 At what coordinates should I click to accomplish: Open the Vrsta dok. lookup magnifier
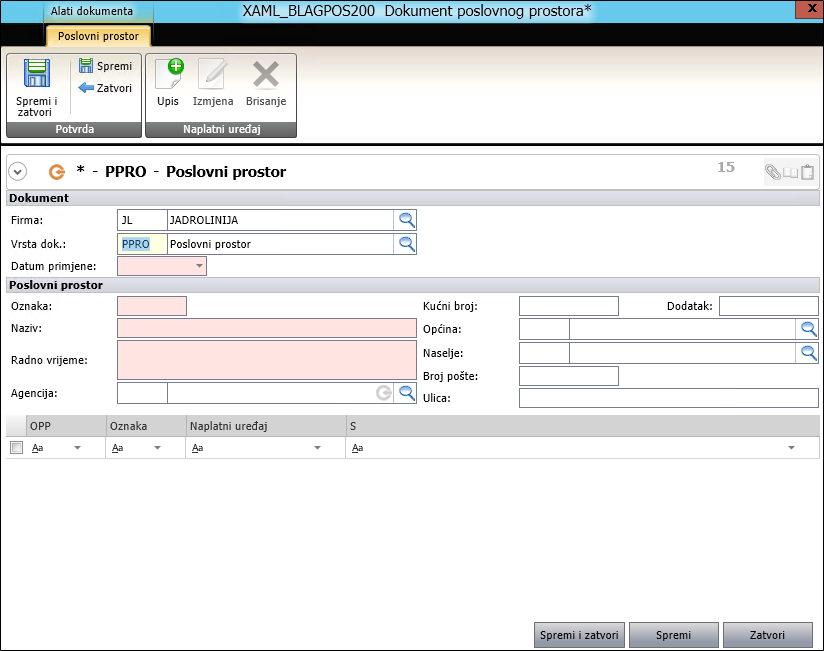(x=407, y=244)
